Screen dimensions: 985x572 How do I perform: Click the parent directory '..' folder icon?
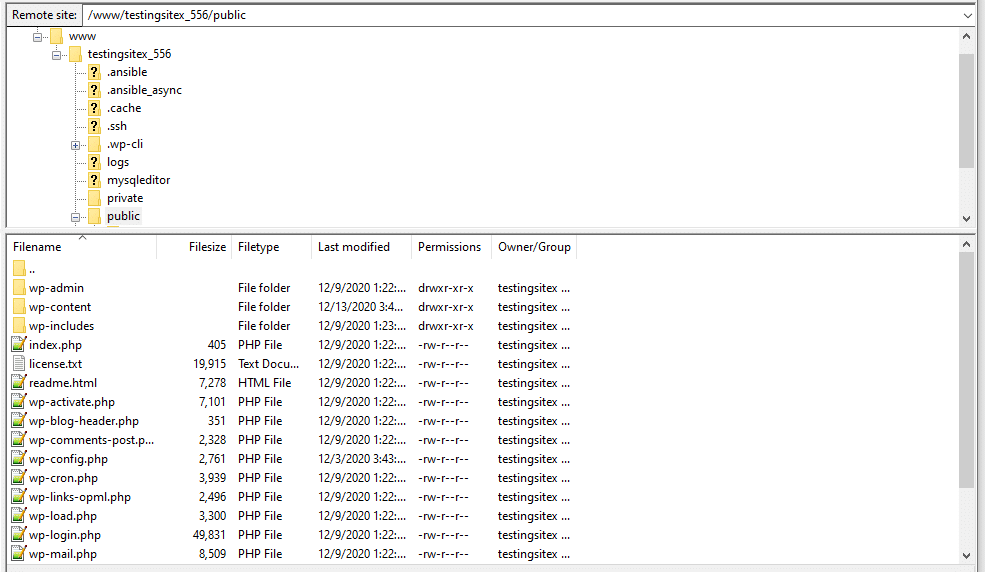point(19,269)
